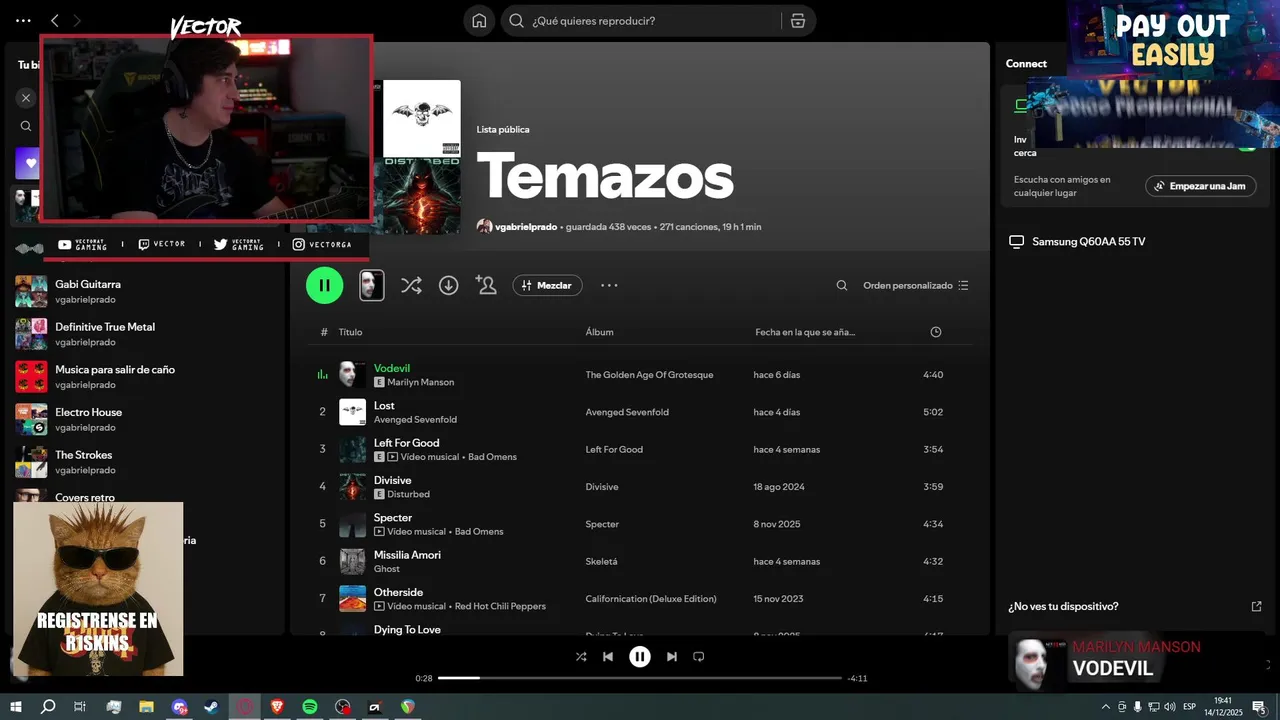Select the track Specter

click(393, 518)
